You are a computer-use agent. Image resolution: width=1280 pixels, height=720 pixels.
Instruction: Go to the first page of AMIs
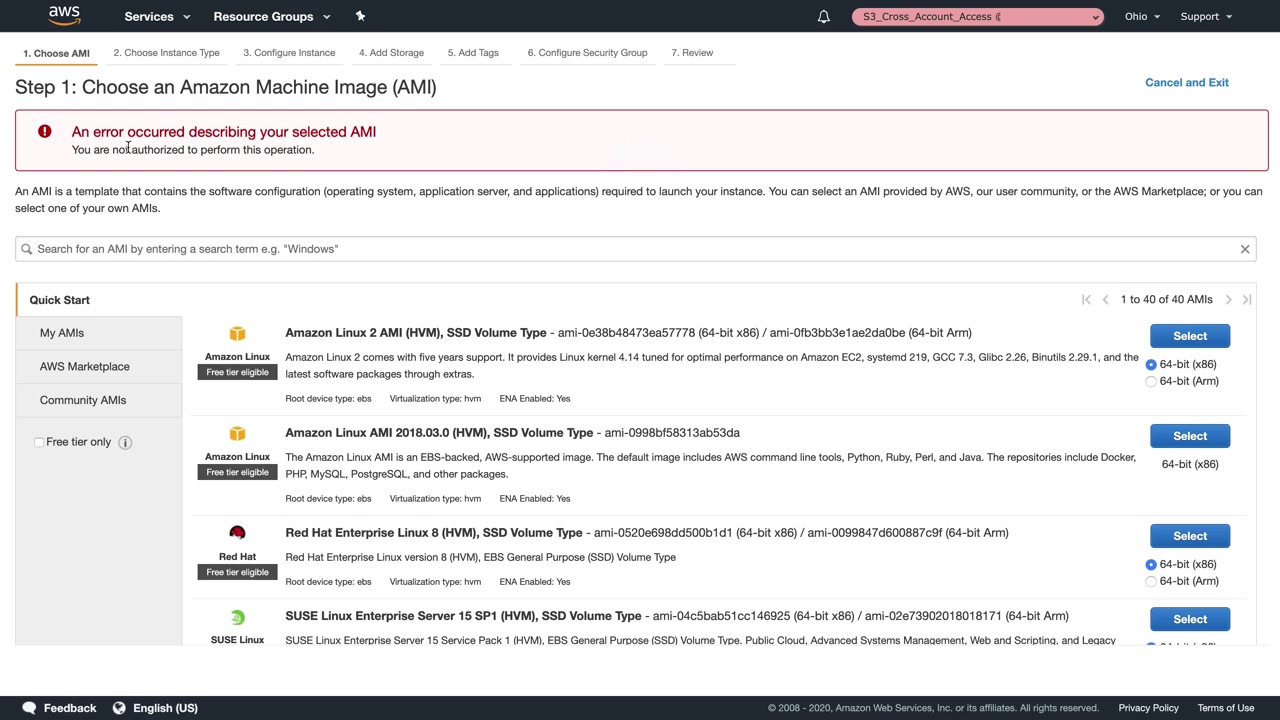pyautogui.click(x=1086, y=300)
